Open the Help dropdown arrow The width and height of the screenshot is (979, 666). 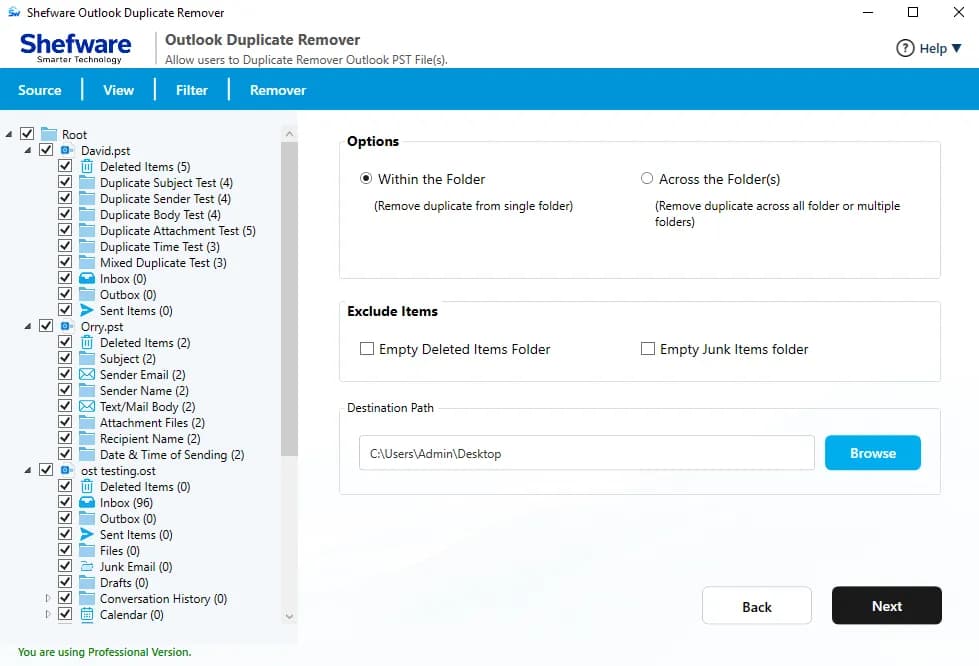point(957,48)
